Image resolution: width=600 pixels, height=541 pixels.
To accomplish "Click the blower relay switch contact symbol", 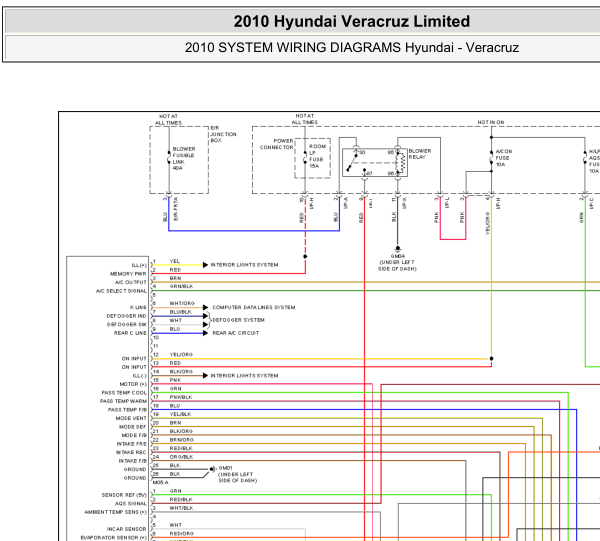I will coord(352,162).
